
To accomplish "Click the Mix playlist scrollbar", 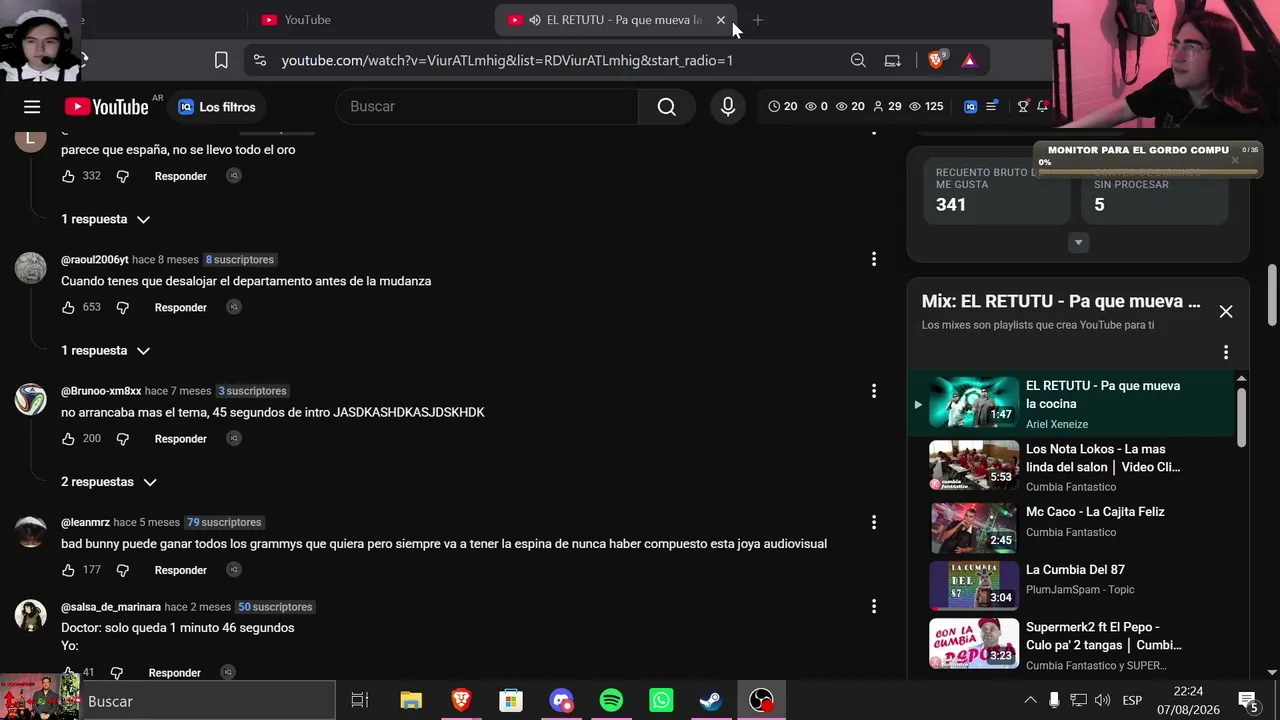I will point(1242,416).
